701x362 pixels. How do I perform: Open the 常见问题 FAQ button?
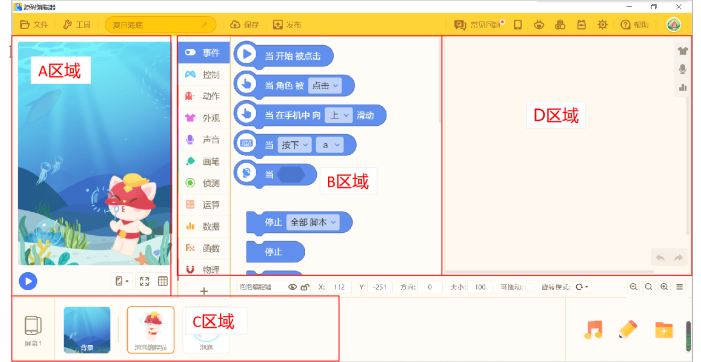pos(479,25)
